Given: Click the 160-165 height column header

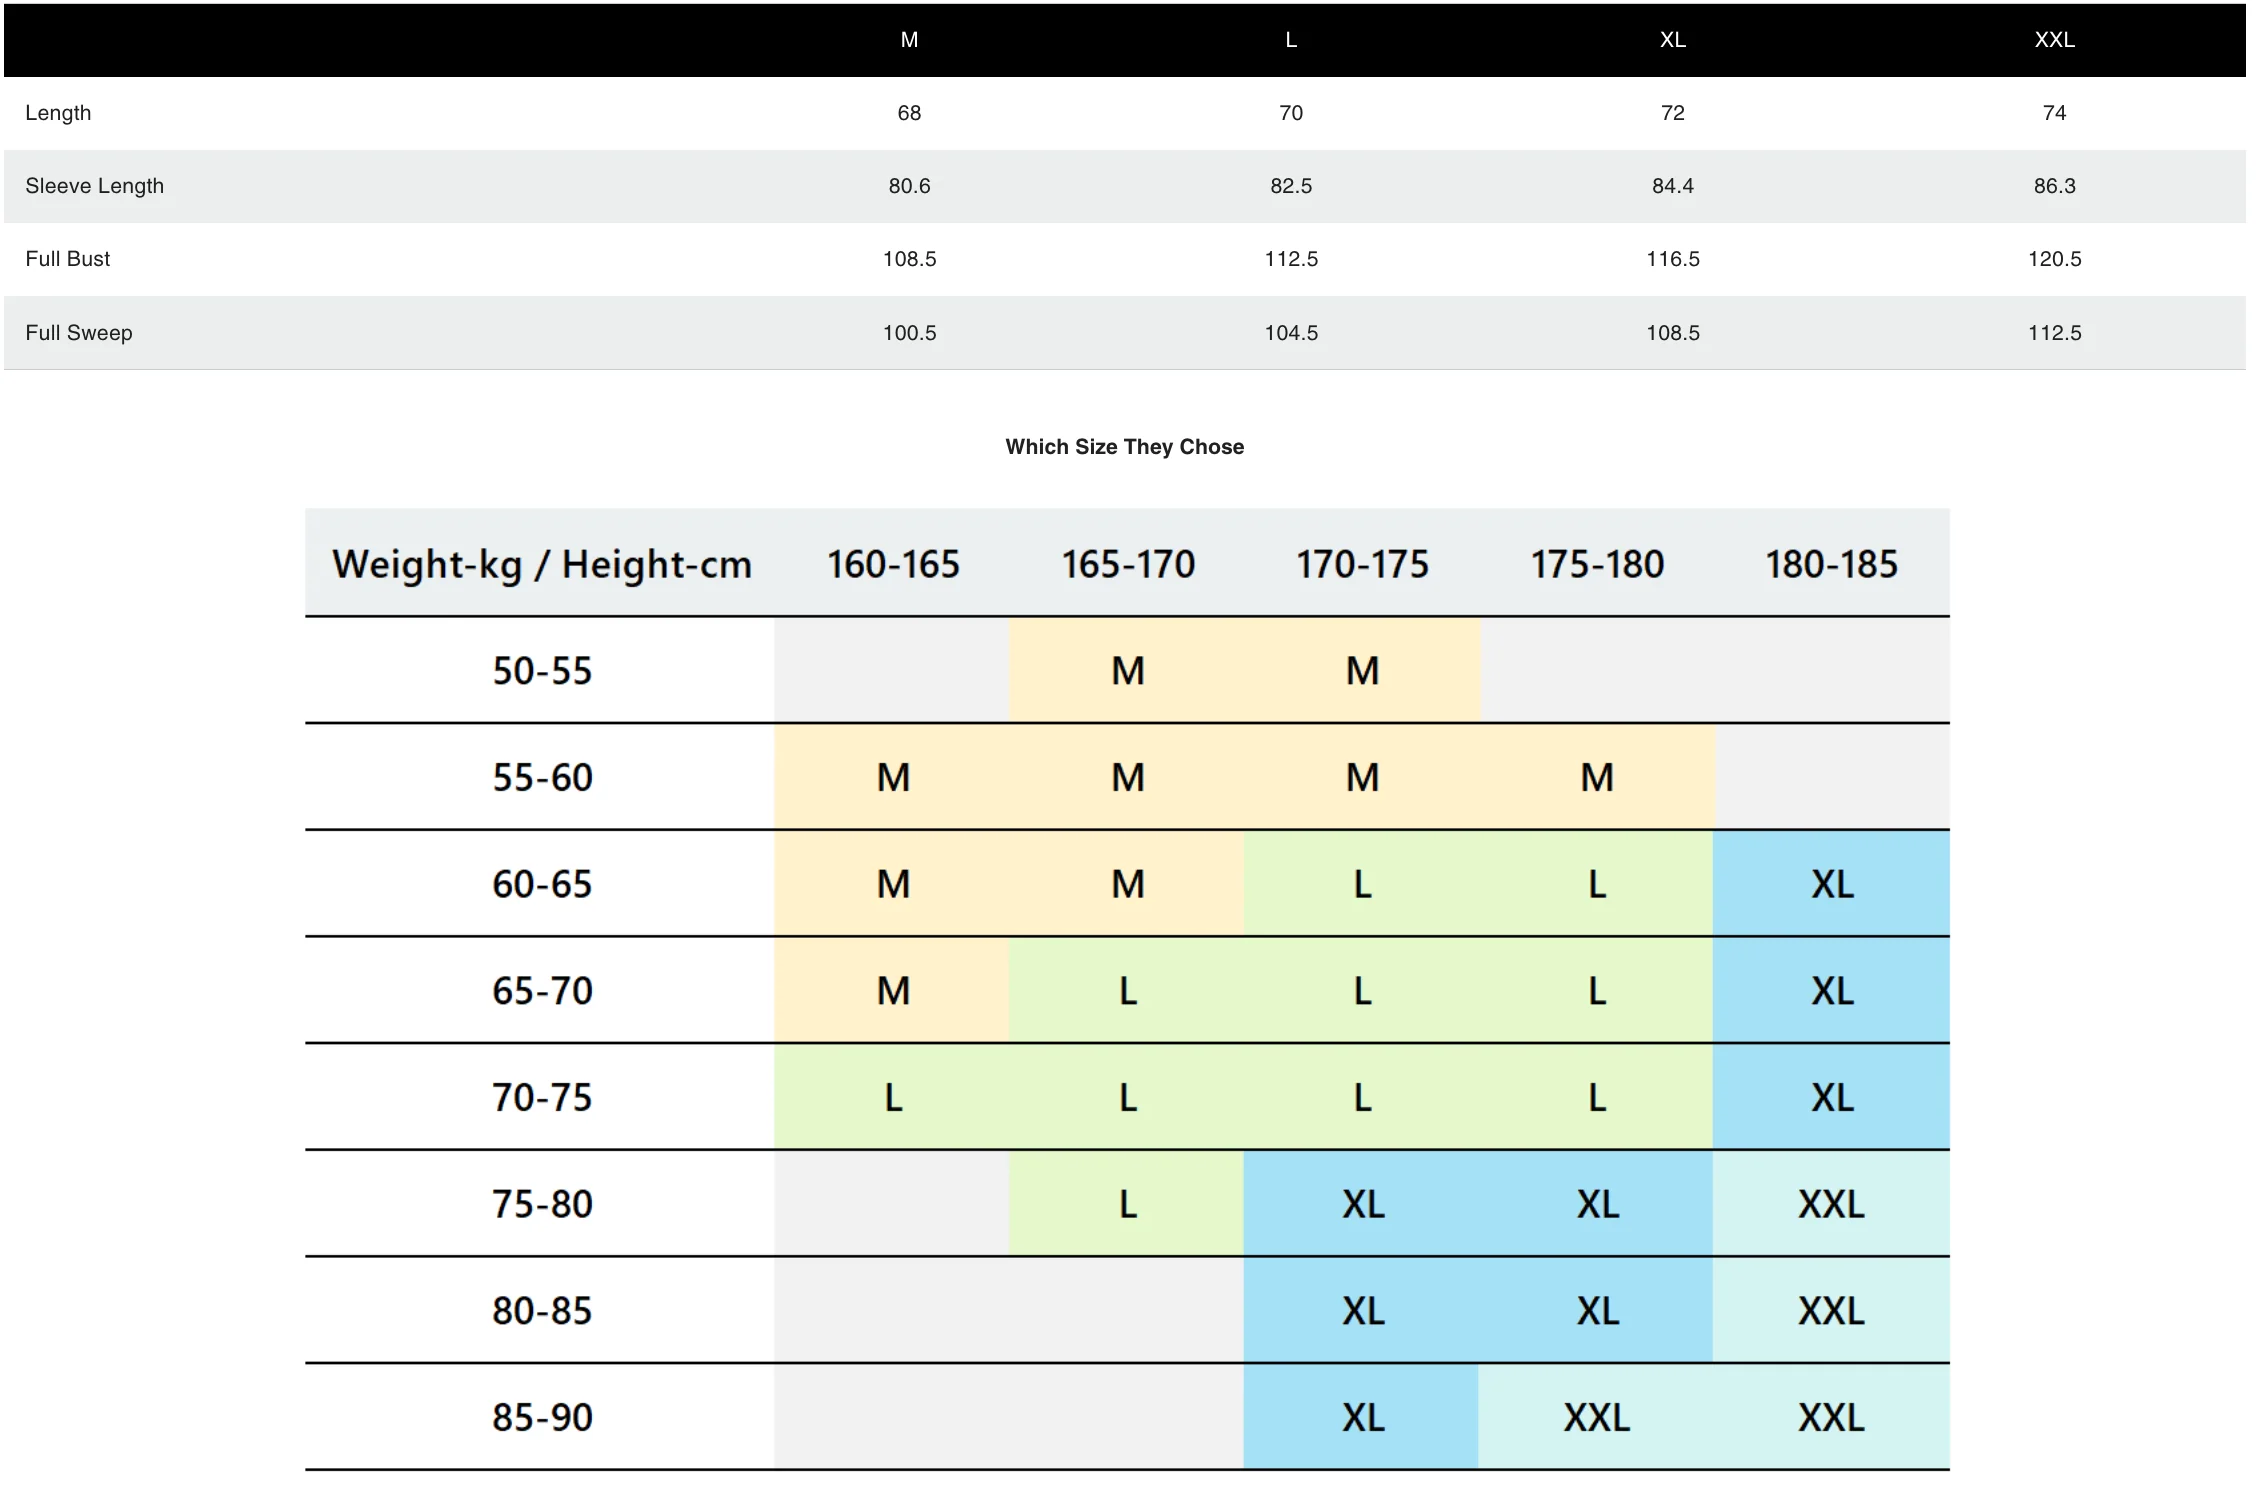Looking at the screenshot, I should click(x=893, y=564).
